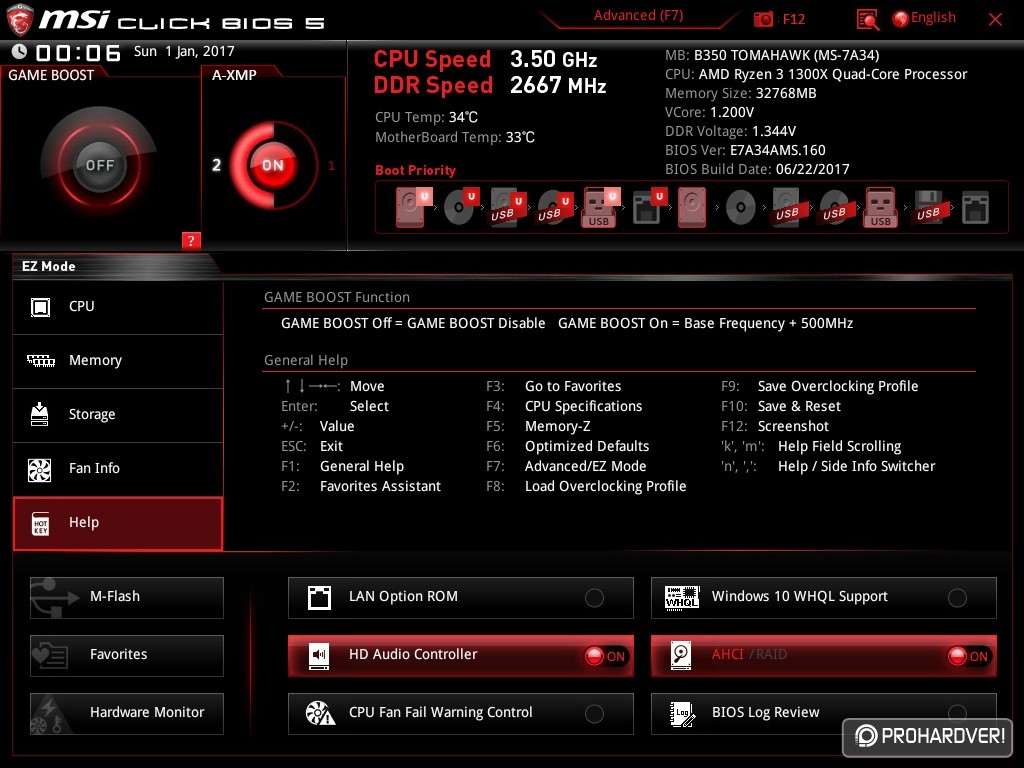The width and height of the screenshot is (1024, 768).
Task: Open the search magnifier icon in top bar
Action: coord(867,19)
